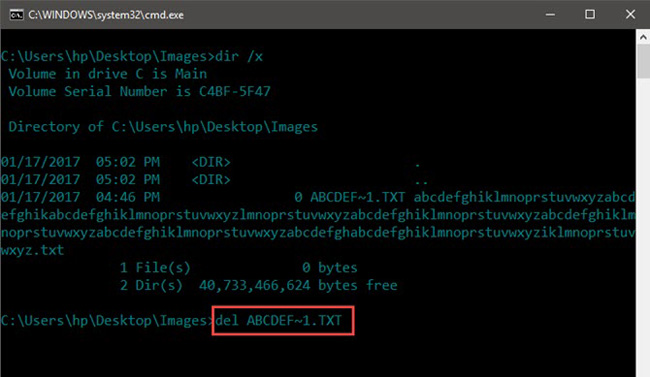Click 'Volume in drive C is Main' line

[107, 74]
